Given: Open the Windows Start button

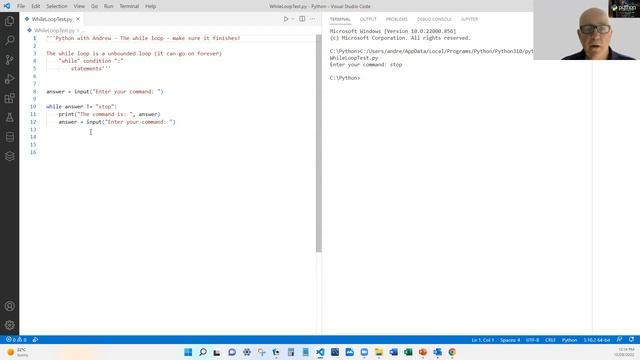Looking at the screenshot, I should click(188, 352).
